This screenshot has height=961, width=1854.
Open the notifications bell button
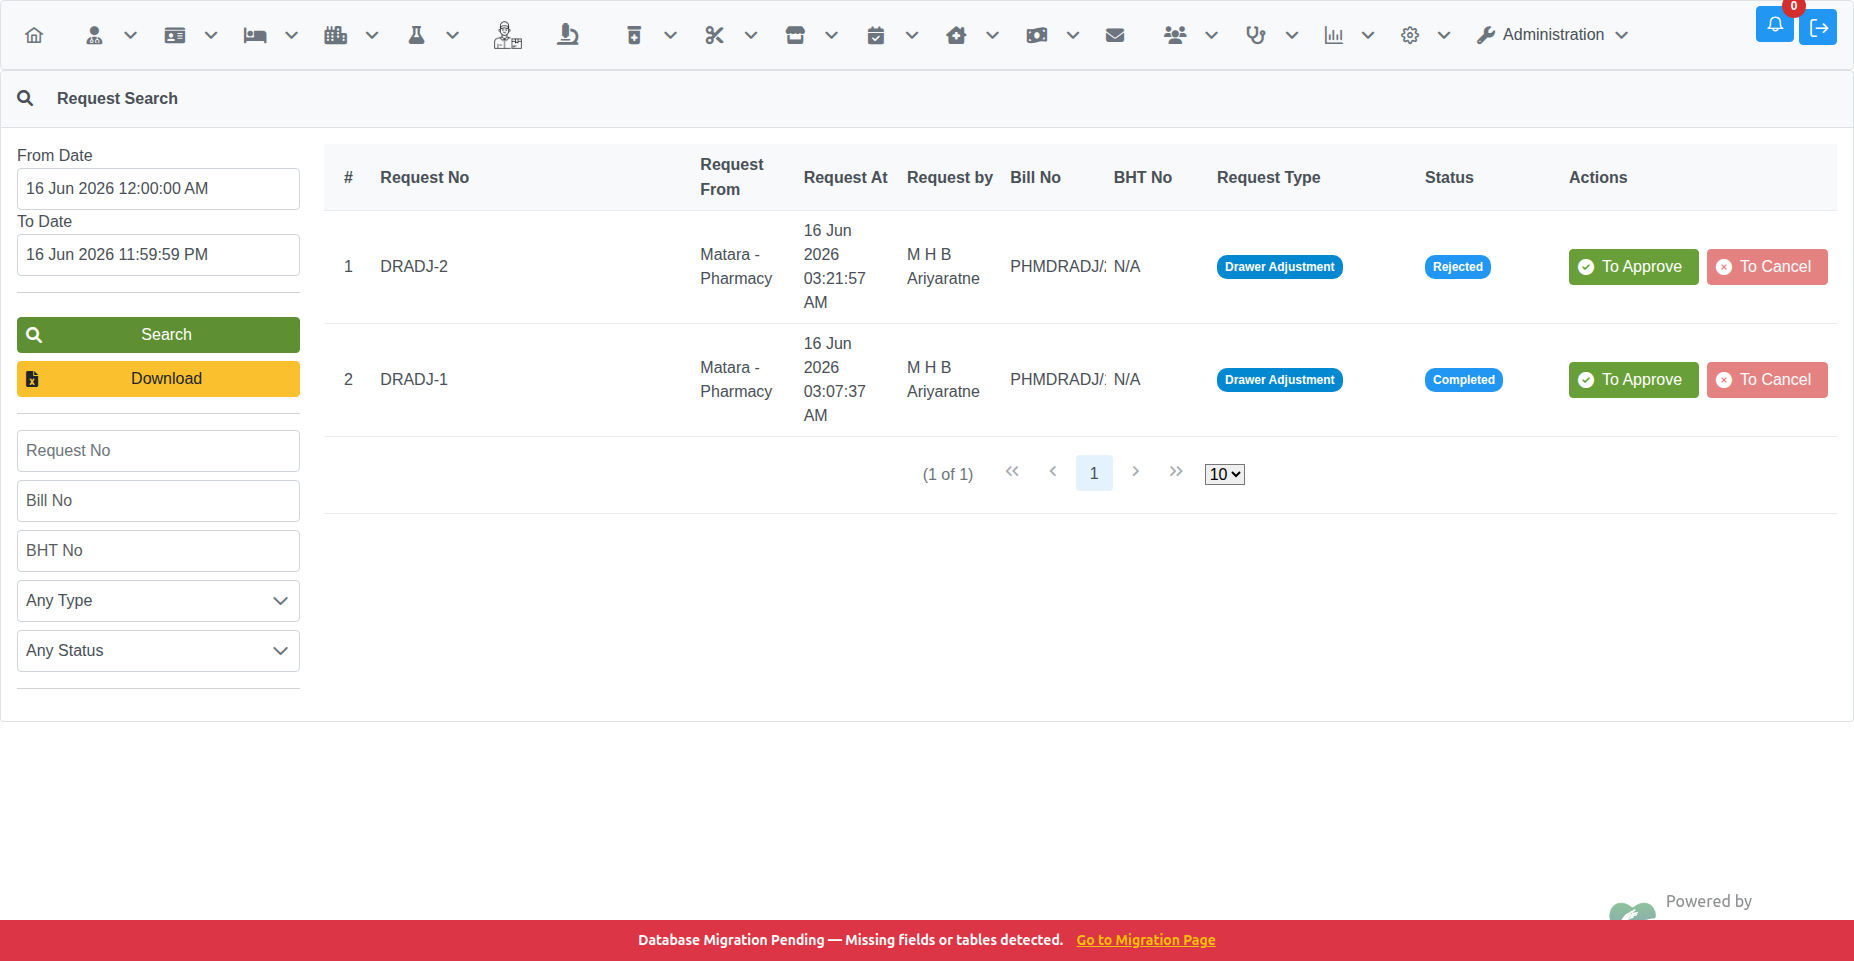[x=1775, y=24]
